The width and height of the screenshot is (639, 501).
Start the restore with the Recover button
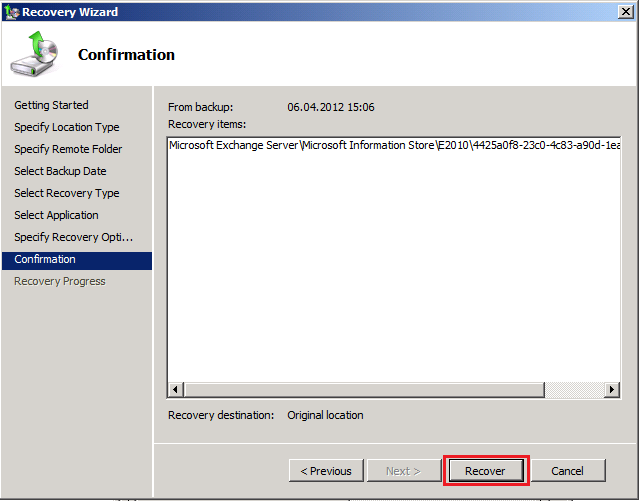485,470
